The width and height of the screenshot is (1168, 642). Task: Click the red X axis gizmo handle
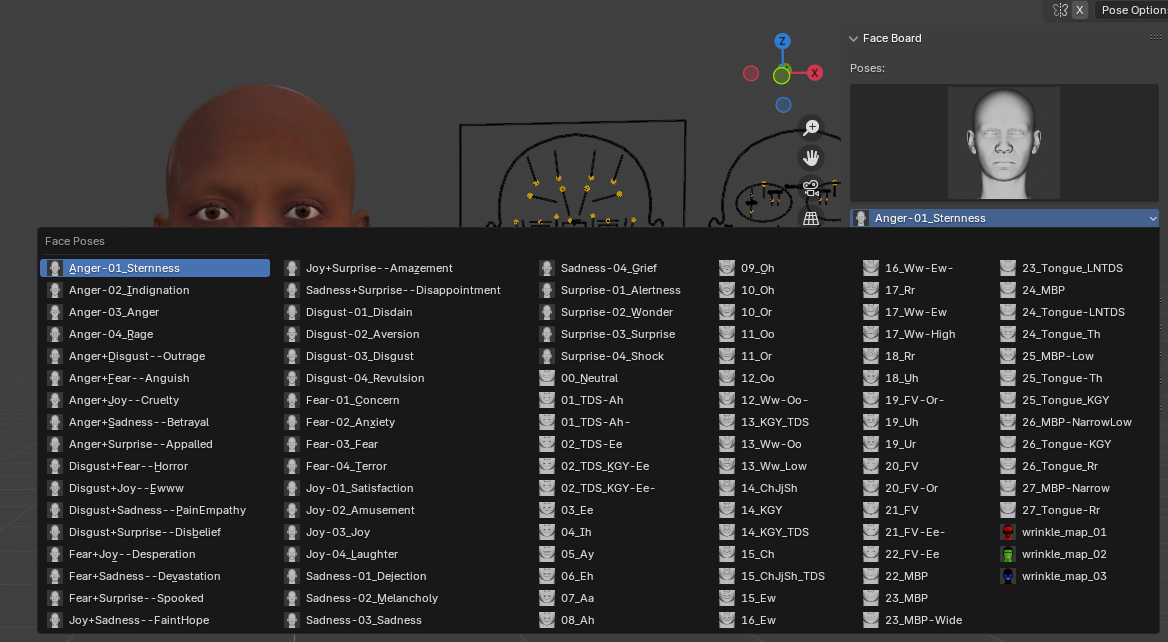point(815,73)
